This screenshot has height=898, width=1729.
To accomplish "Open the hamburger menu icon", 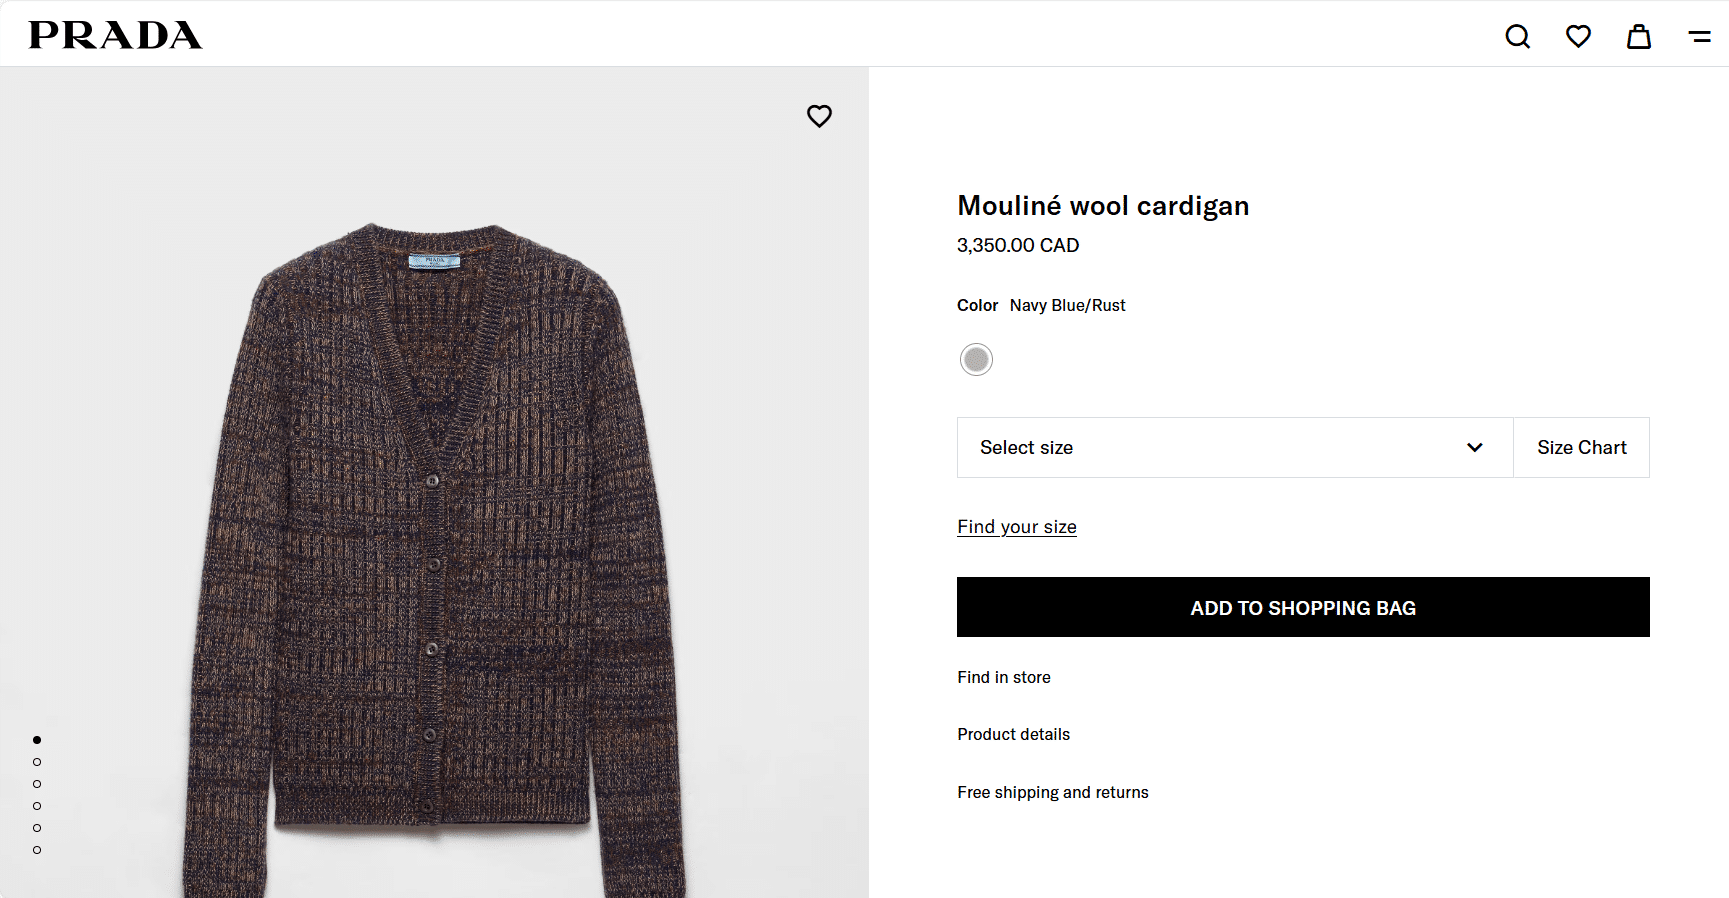I will (x=1699, y=37).
